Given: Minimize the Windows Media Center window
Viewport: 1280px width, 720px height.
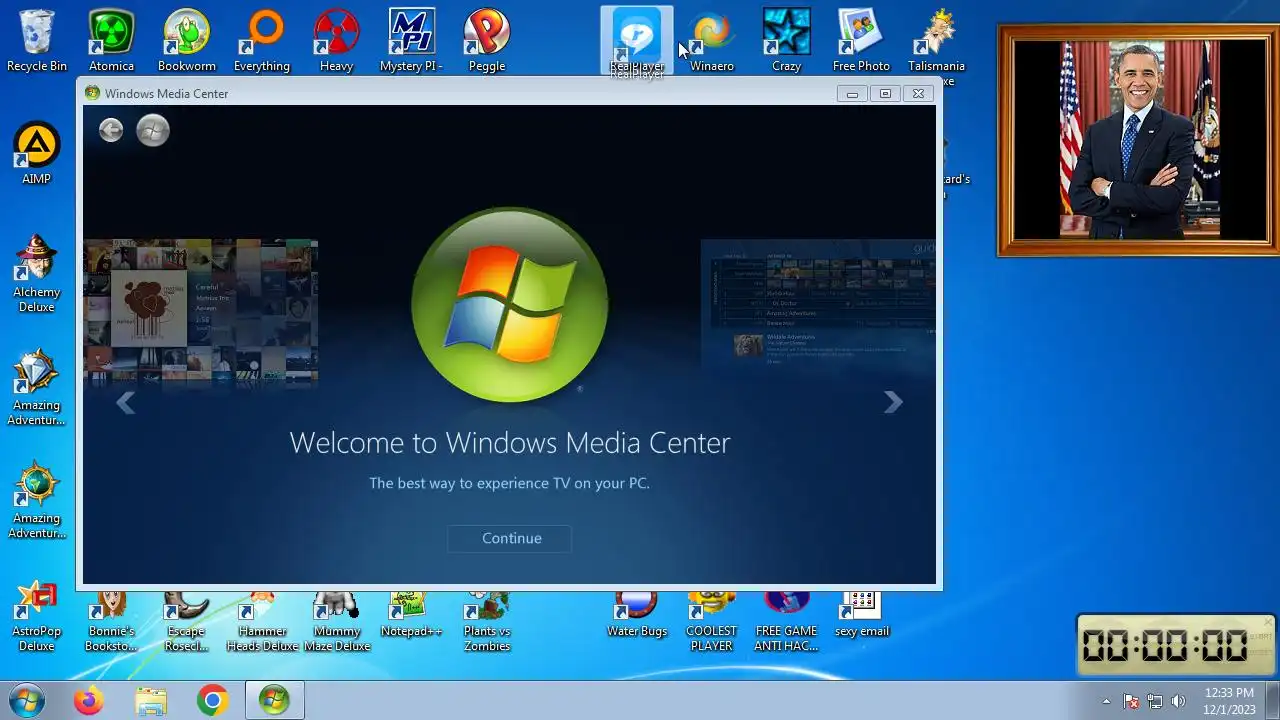Looking at the screenshot, I should coord(852,94).
